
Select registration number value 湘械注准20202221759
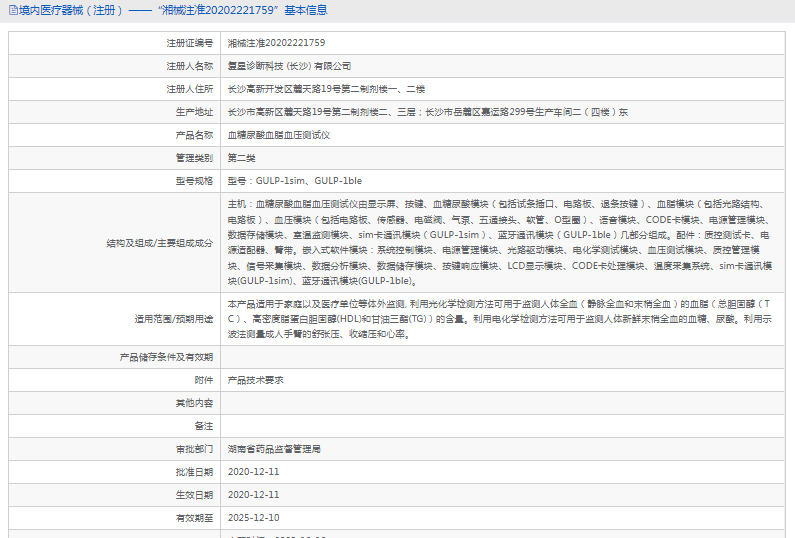[x=276, y=43]
